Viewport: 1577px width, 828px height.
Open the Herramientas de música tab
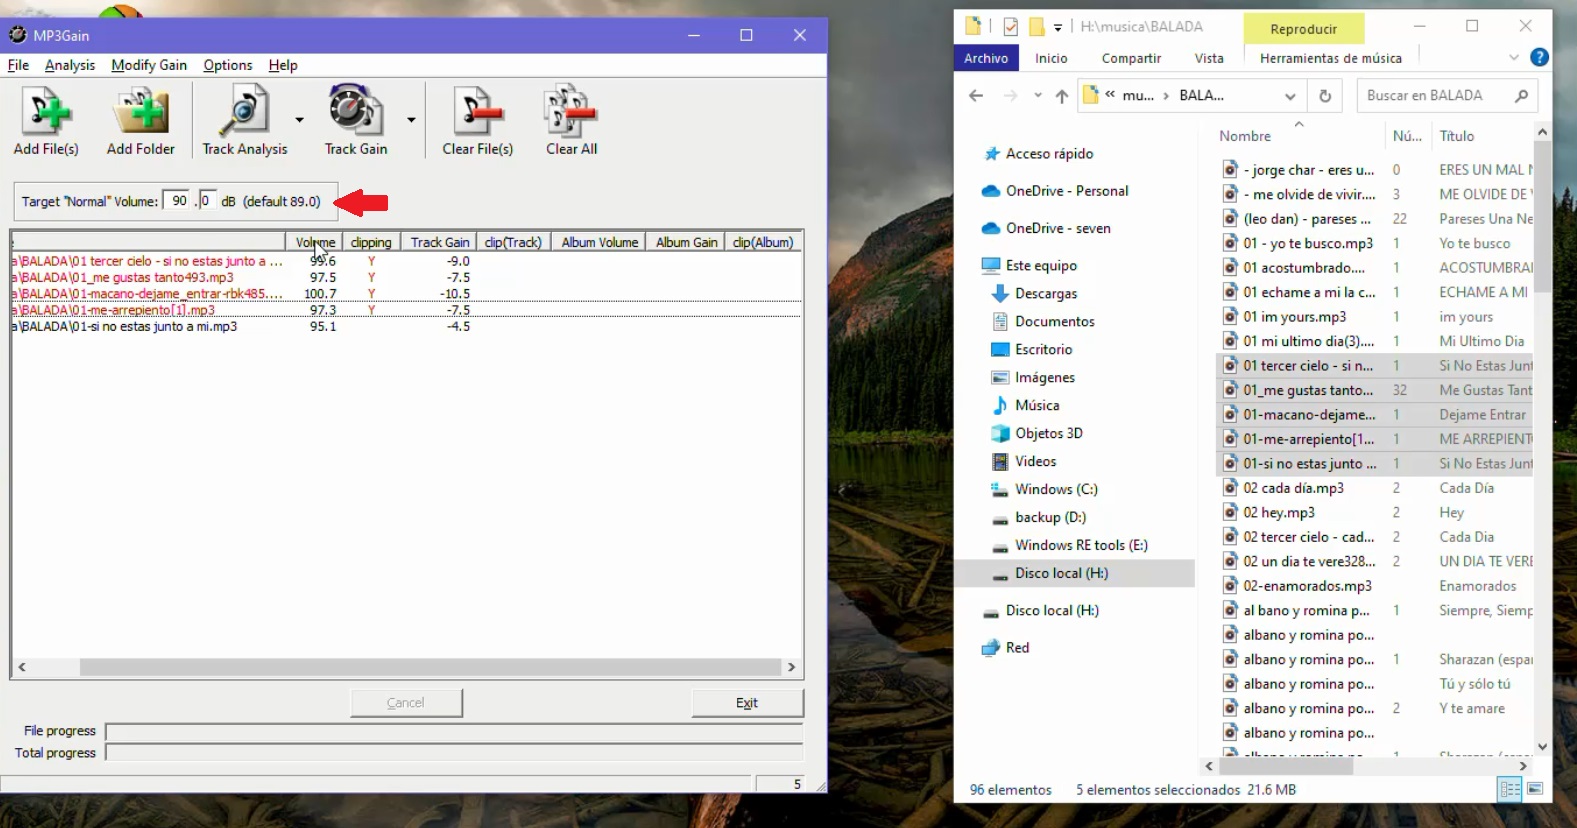click(1331, 58)
